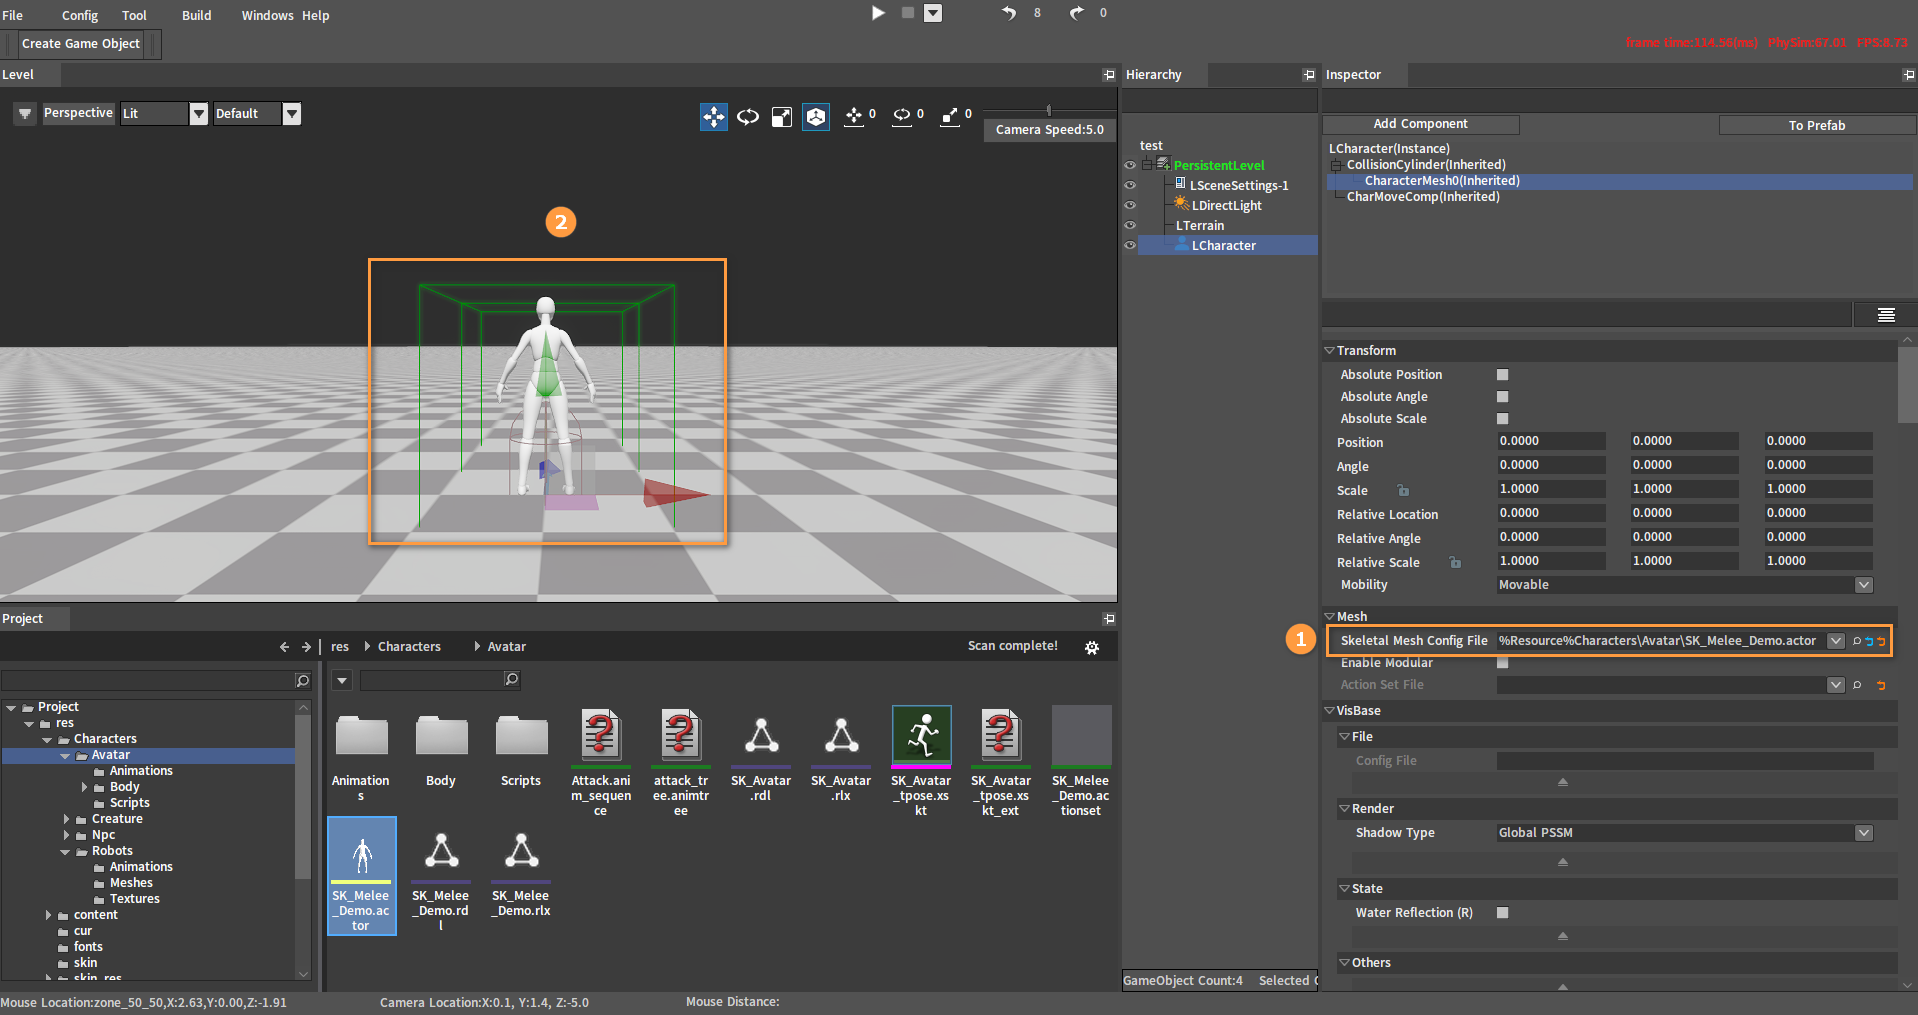This screenshot has width=1918, height=1015.
Task: Click the Play button in top toolbar
Action: [x=878, y=13]
